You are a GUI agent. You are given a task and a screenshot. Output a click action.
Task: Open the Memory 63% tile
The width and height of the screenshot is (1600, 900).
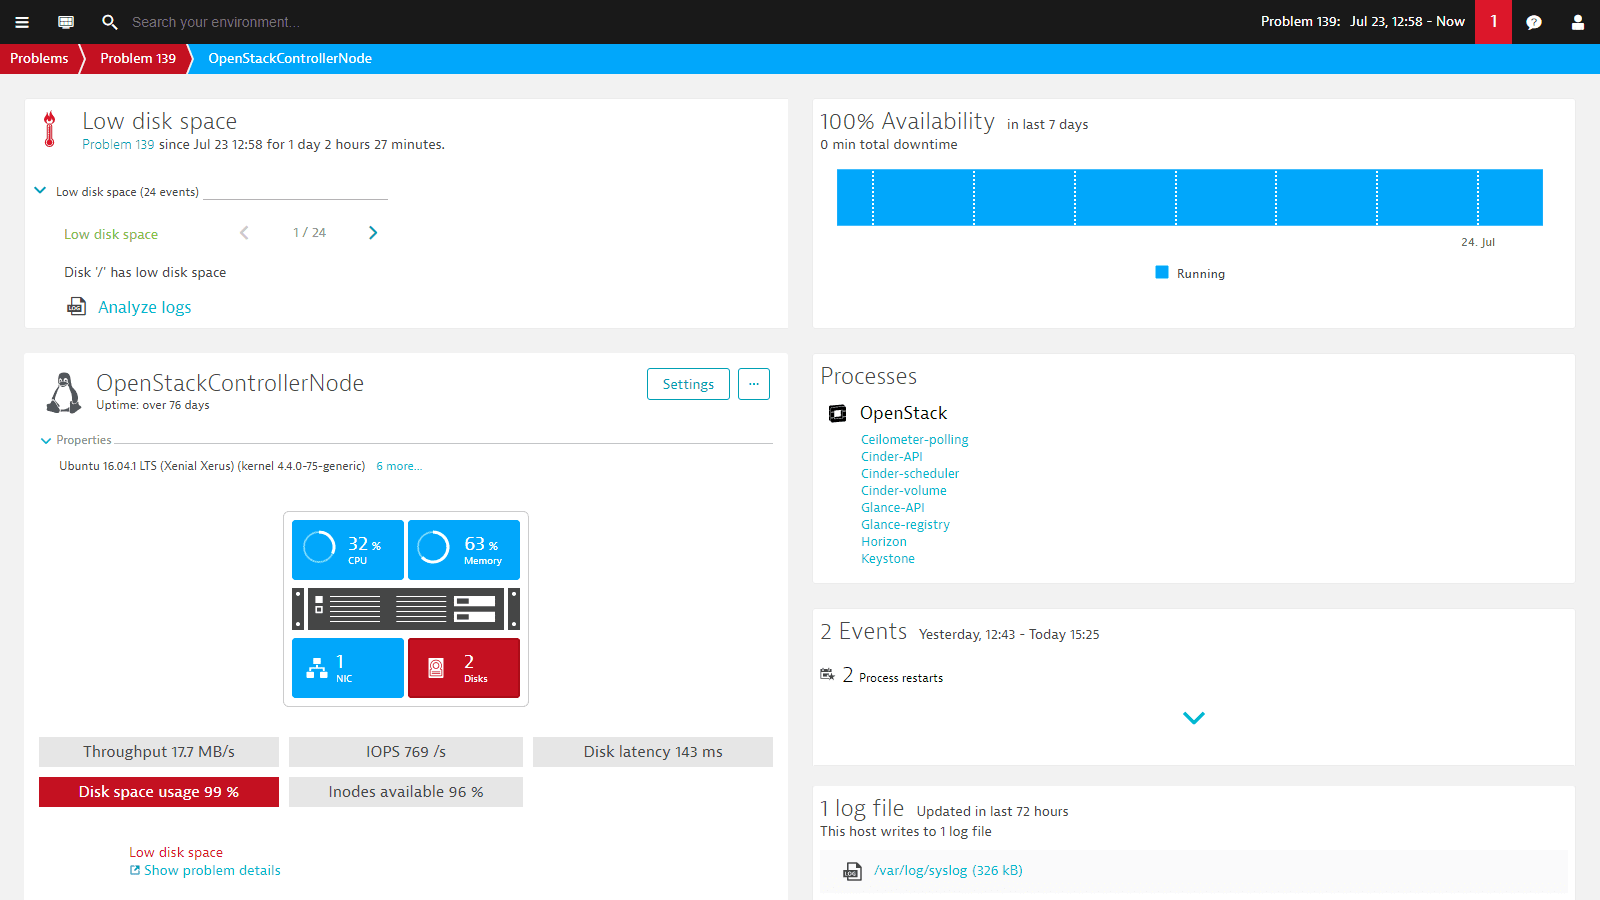[464, 550]
